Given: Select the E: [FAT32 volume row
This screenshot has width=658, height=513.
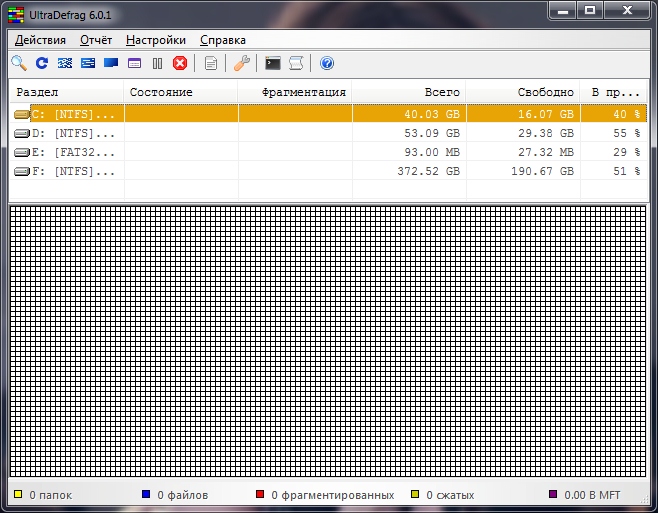Looking at the screenshot, I should 329,152.
